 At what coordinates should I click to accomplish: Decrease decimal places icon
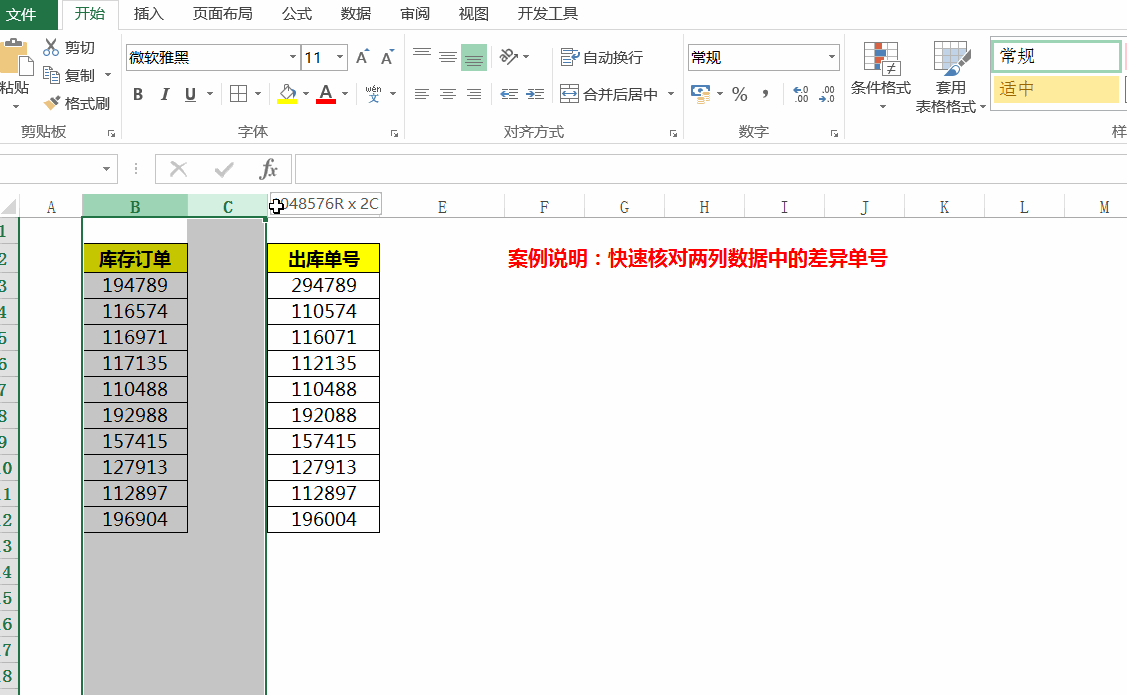pos(827,94)
